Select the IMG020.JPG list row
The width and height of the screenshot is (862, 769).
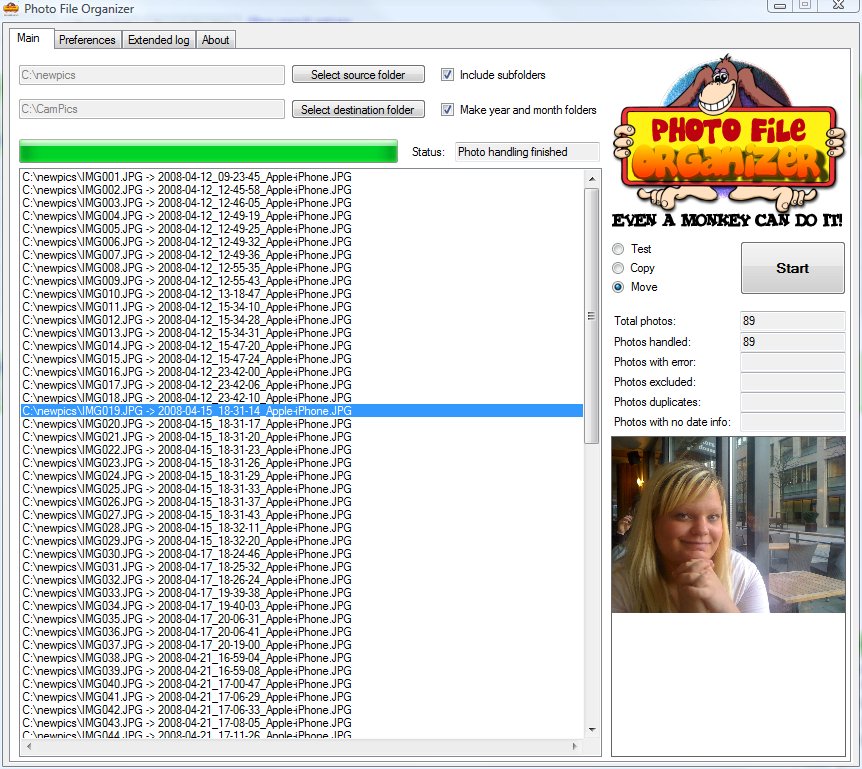[302, 424]
